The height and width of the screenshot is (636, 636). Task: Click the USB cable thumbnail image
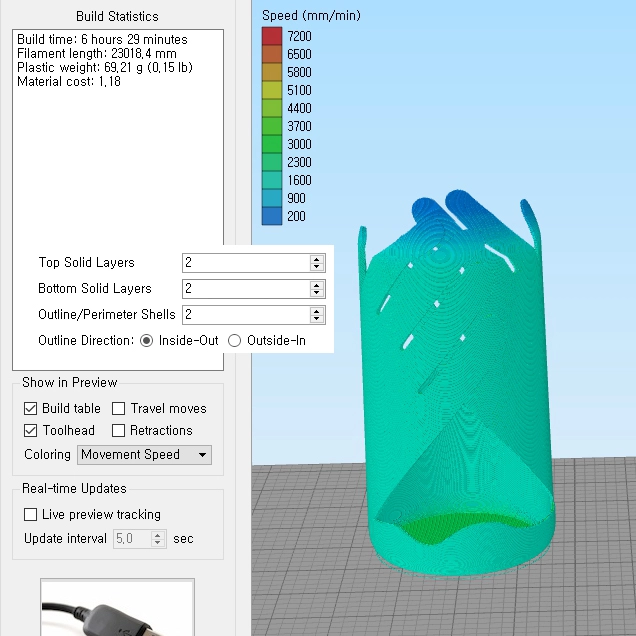click(117, 610)
